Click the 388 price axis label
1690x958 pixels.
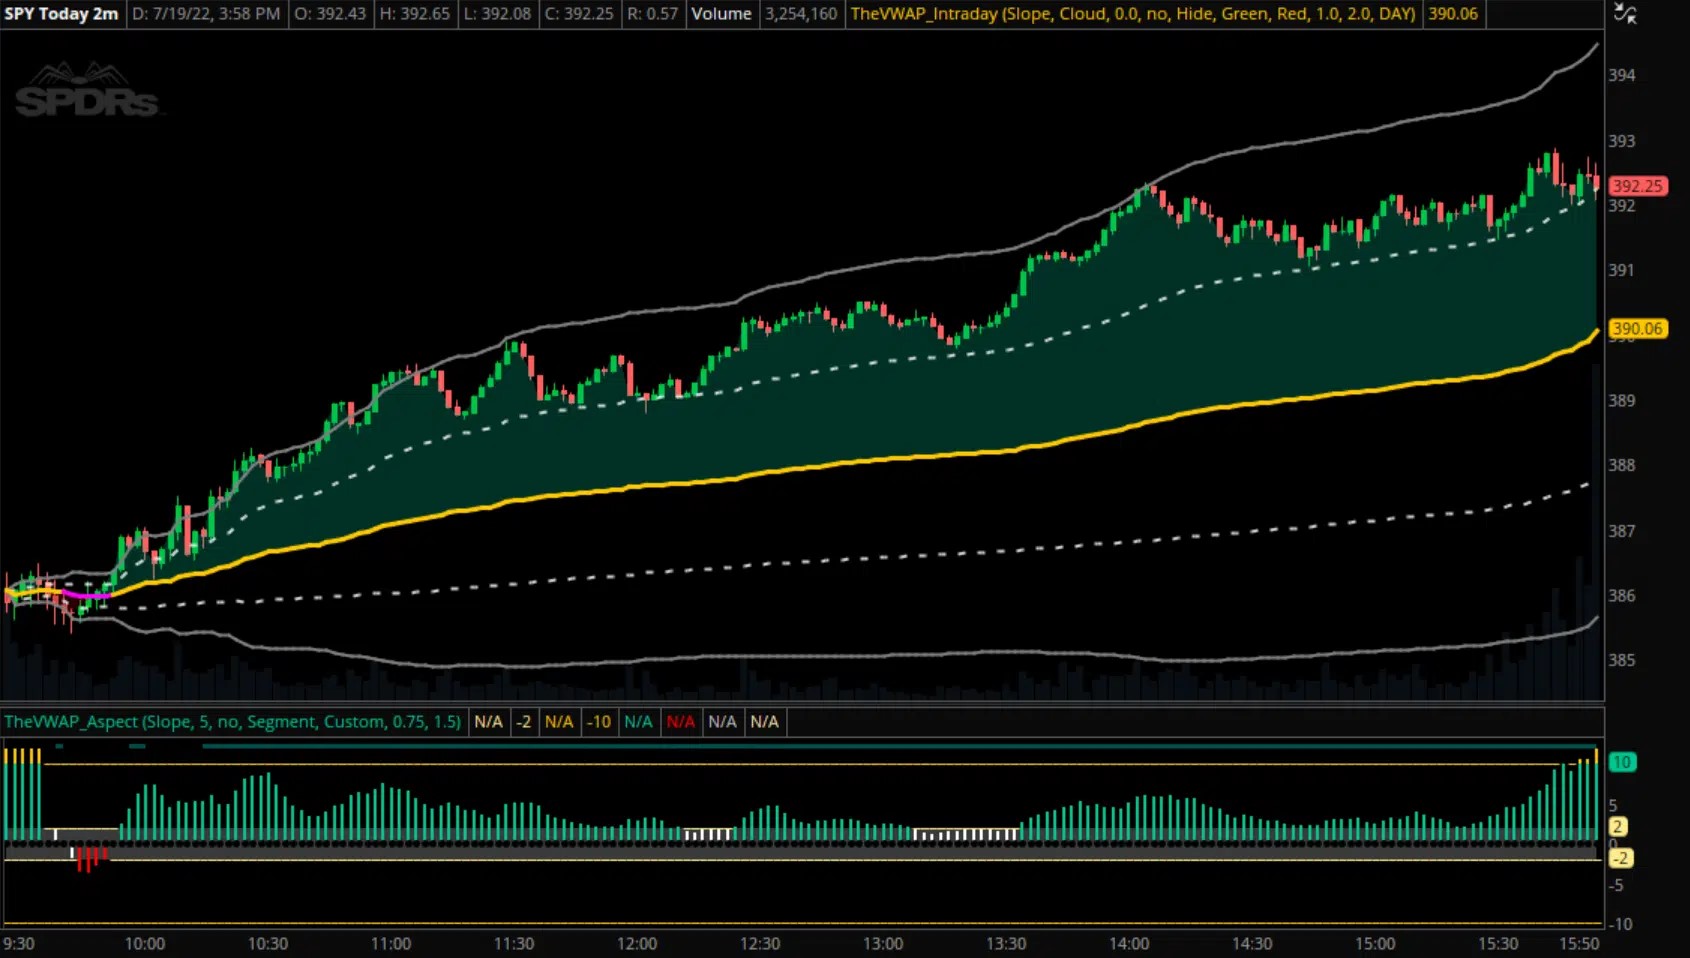click(x=1622, y=465)
